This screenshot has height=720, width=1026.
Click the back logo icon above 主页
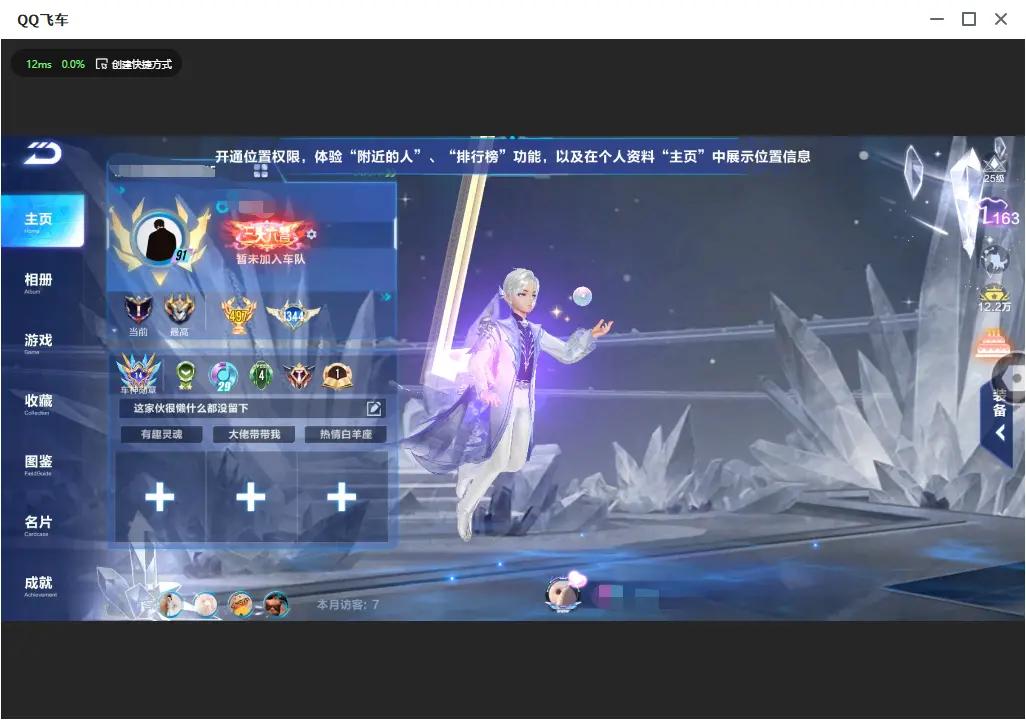click(43, 153)
